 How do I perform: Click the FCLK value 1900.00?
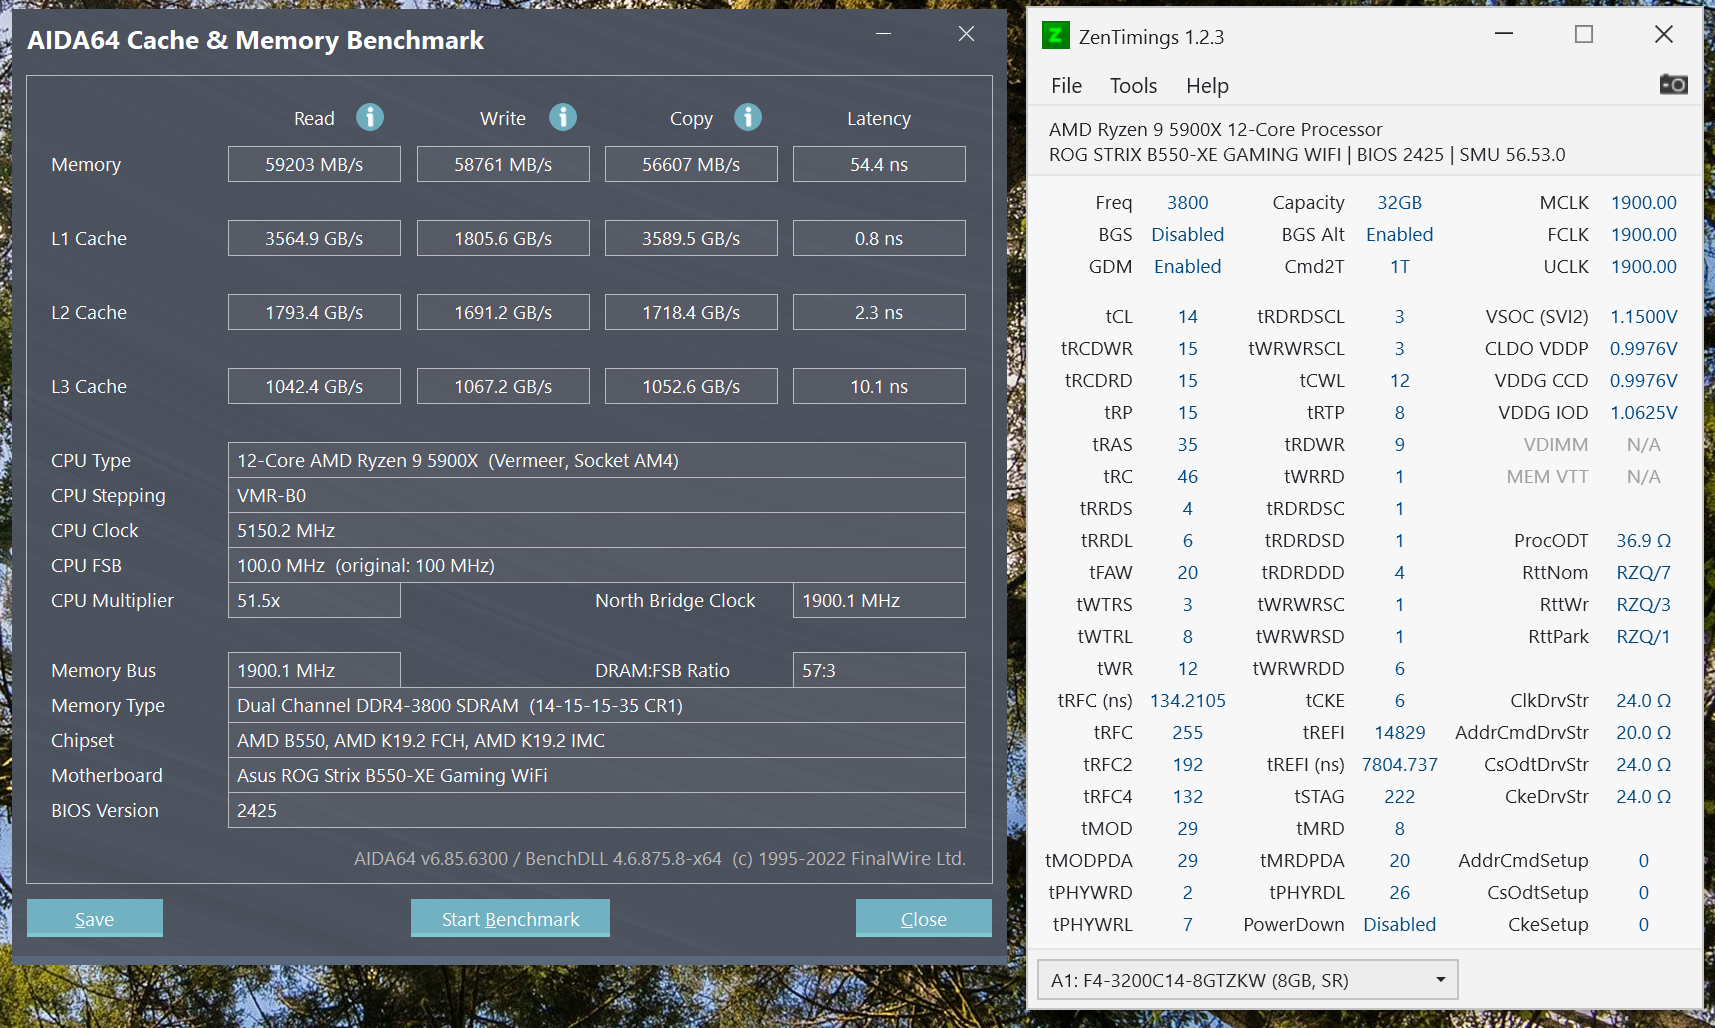[1643, 234]
